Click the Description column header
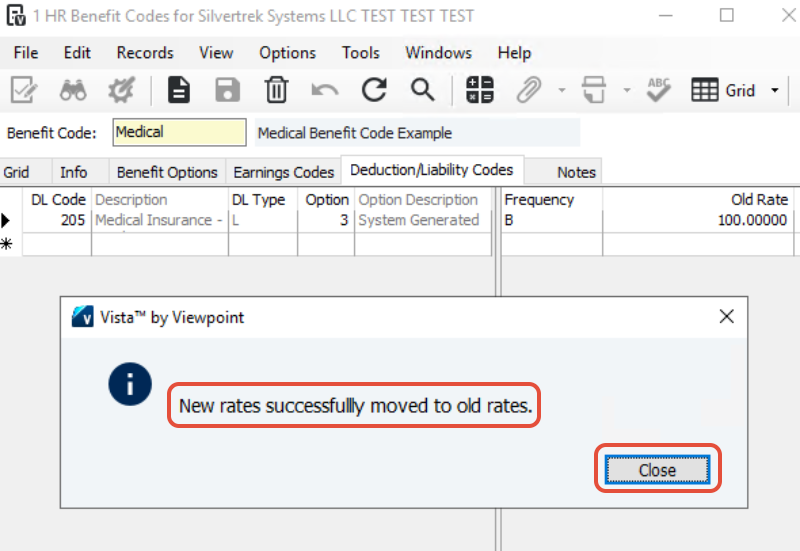The width and height of the screenshot is (800, 551). coord(160,199)
